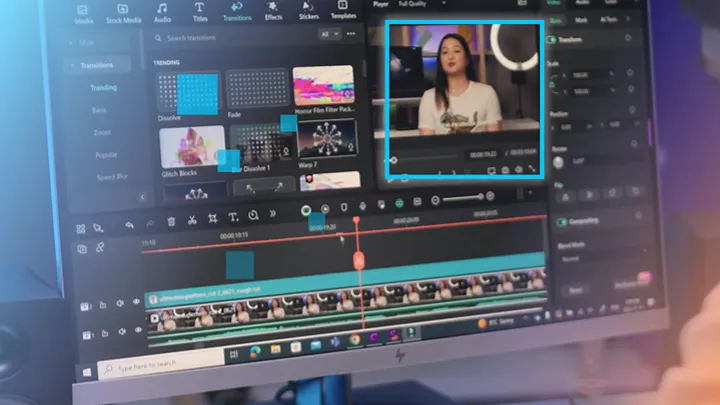This screenshot has height=405, width=720.
Task: Zoom in the timeline with plus icon
Action: coord(490,196)
